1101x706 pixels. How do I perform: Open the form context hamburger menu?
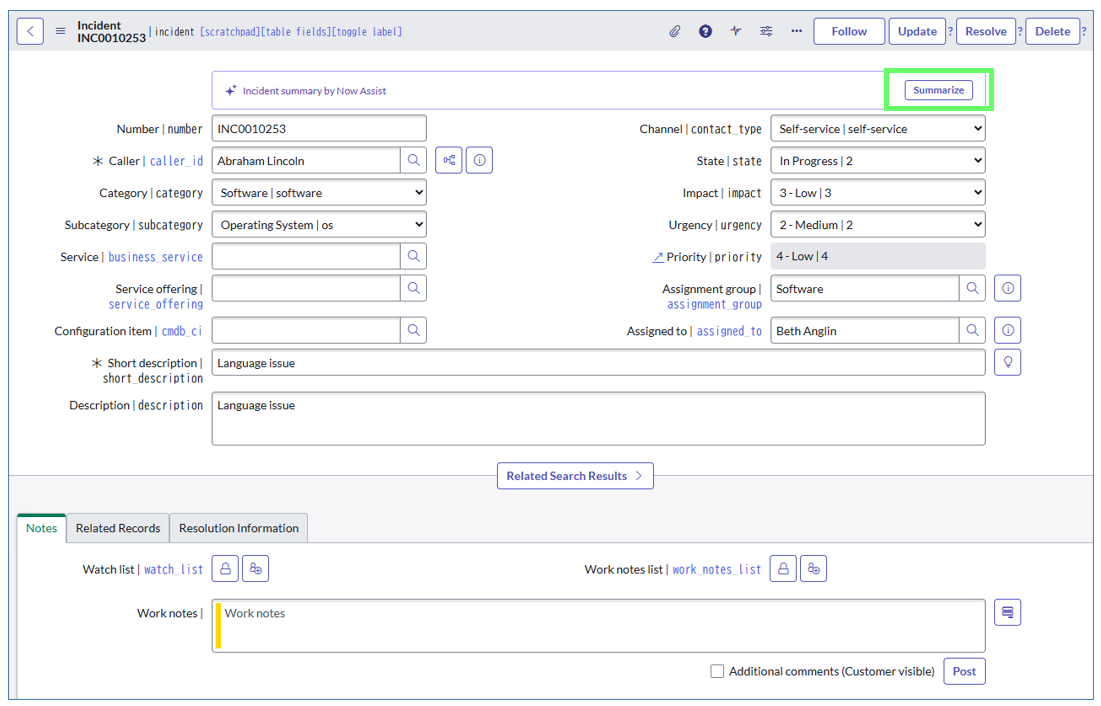(x=60, y=31)
